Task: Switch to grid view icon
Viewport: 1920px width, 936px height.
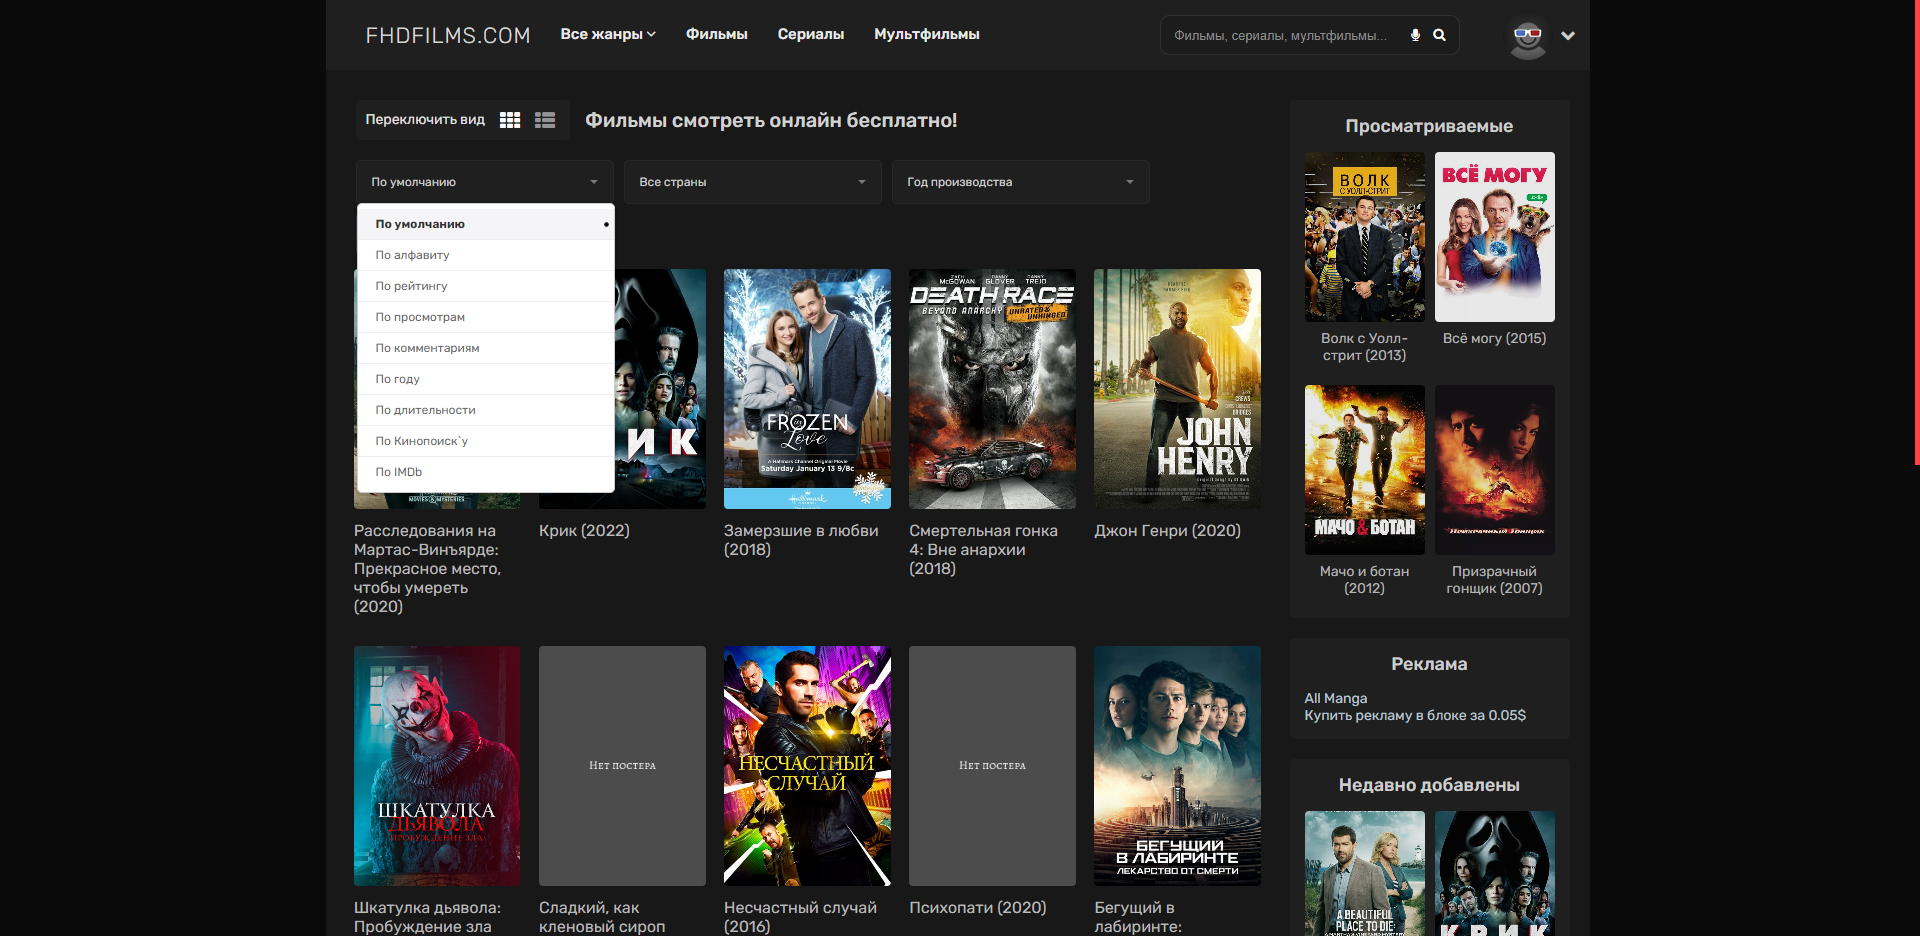Action: (510, 120)
